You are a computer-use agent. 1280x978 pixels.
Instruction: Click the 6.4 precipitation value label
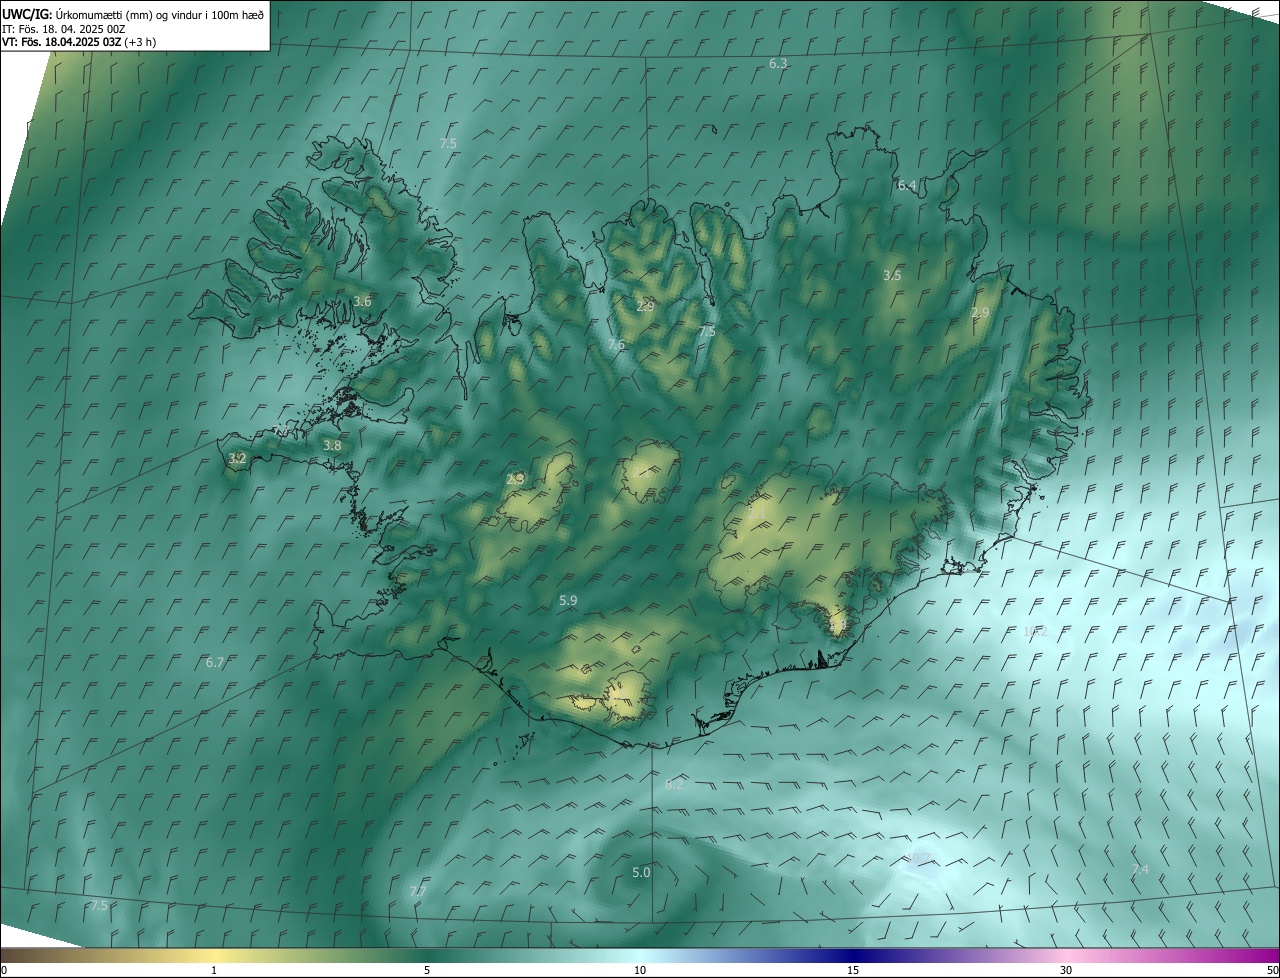pos(906,185)
